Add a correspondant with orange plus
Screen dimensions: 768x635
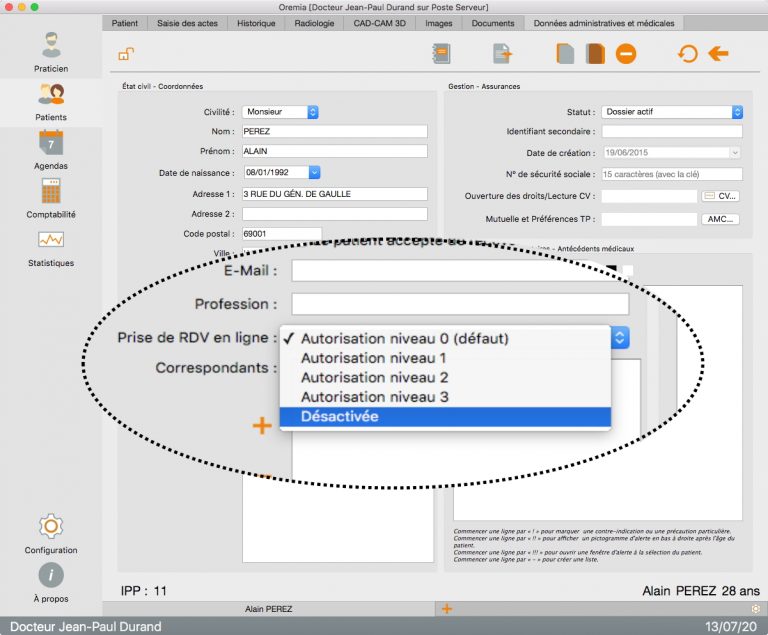pyautogui.click(x=262, y=426)
